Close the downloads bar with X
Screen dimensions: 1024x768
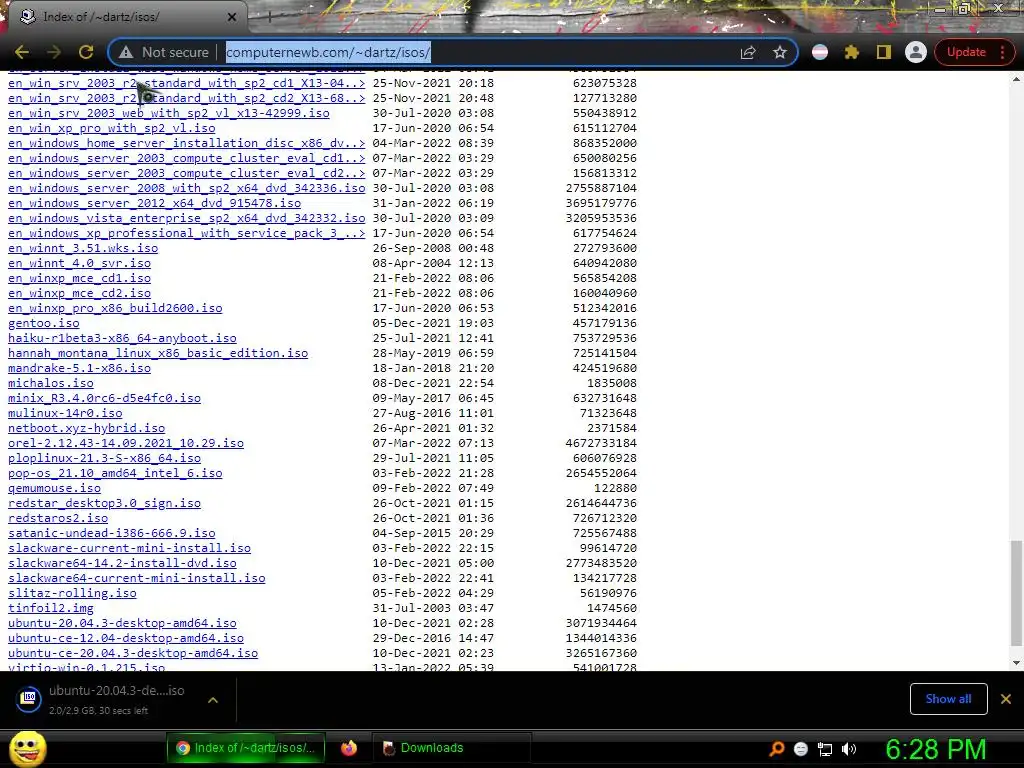(1006, 699)
